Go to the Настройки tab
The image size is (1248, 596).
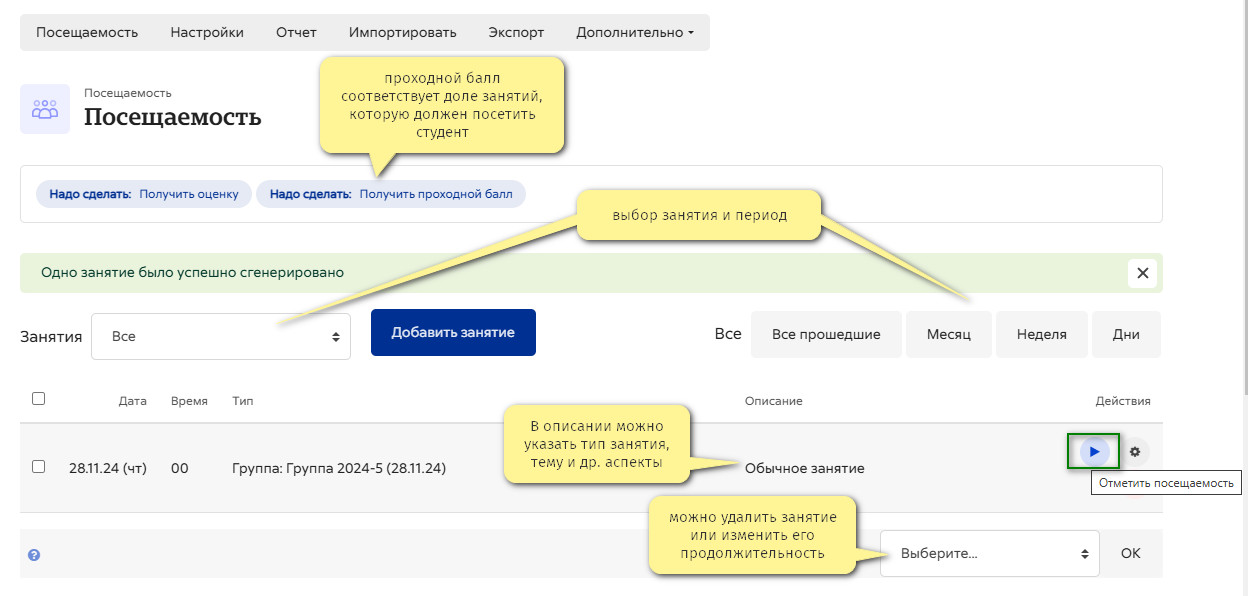207,32
